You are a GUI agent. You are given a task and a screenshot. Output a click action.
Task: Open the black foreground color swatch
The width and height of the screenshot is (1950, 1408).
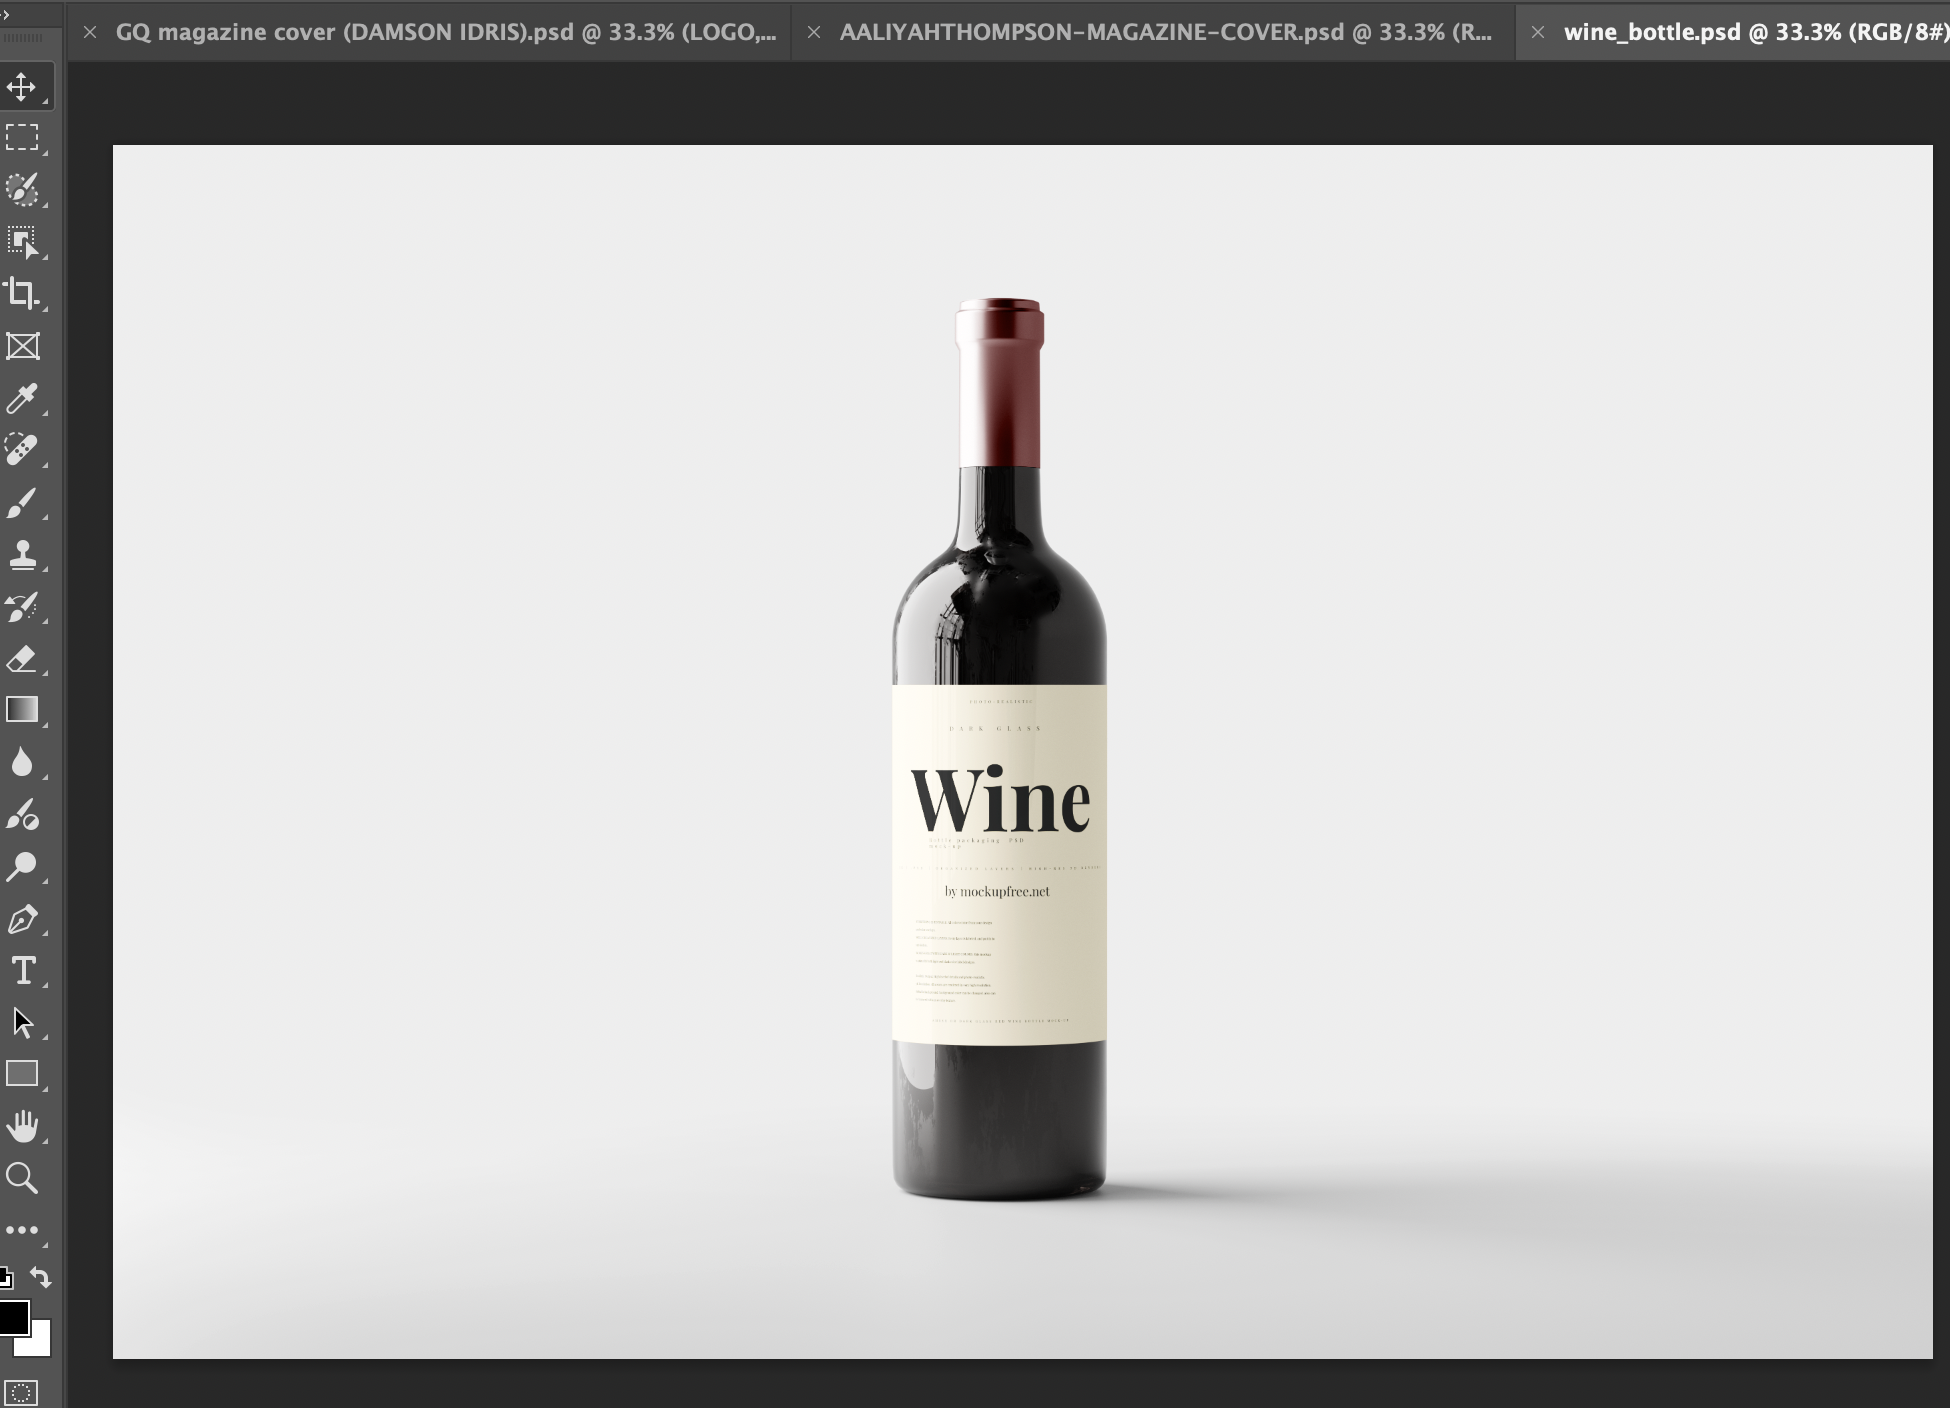pos(12,1317)
